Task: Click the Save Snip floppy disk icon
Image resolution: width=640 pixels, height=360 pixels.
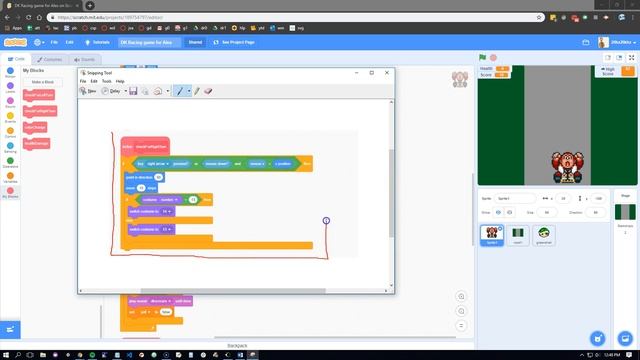Action: (133, 91)
